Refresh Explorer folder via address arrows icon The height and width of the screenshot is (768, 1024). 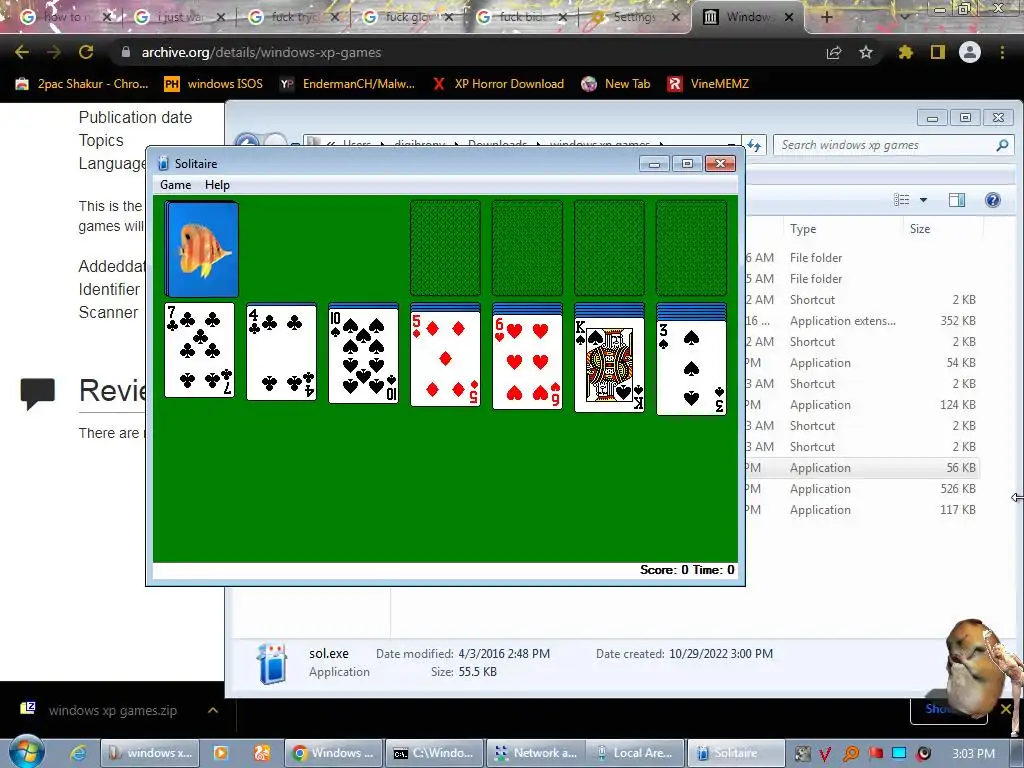click(x=754, y=145)
